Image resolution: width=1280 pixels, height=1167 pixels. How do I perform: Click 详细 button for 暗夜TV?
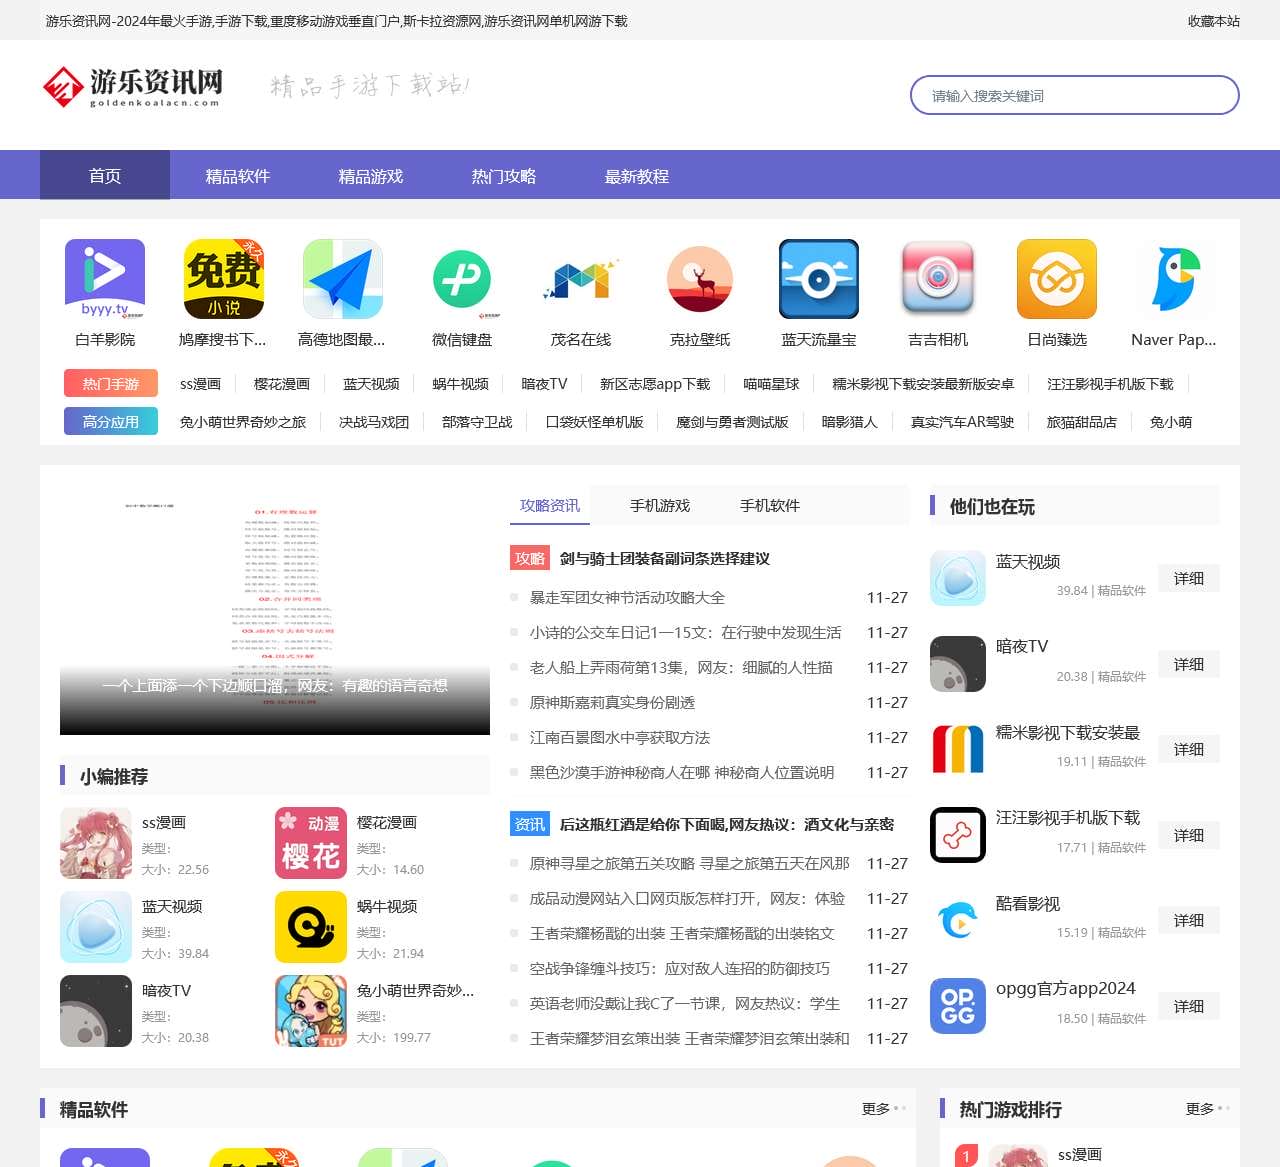click(x=1189, y=664)
